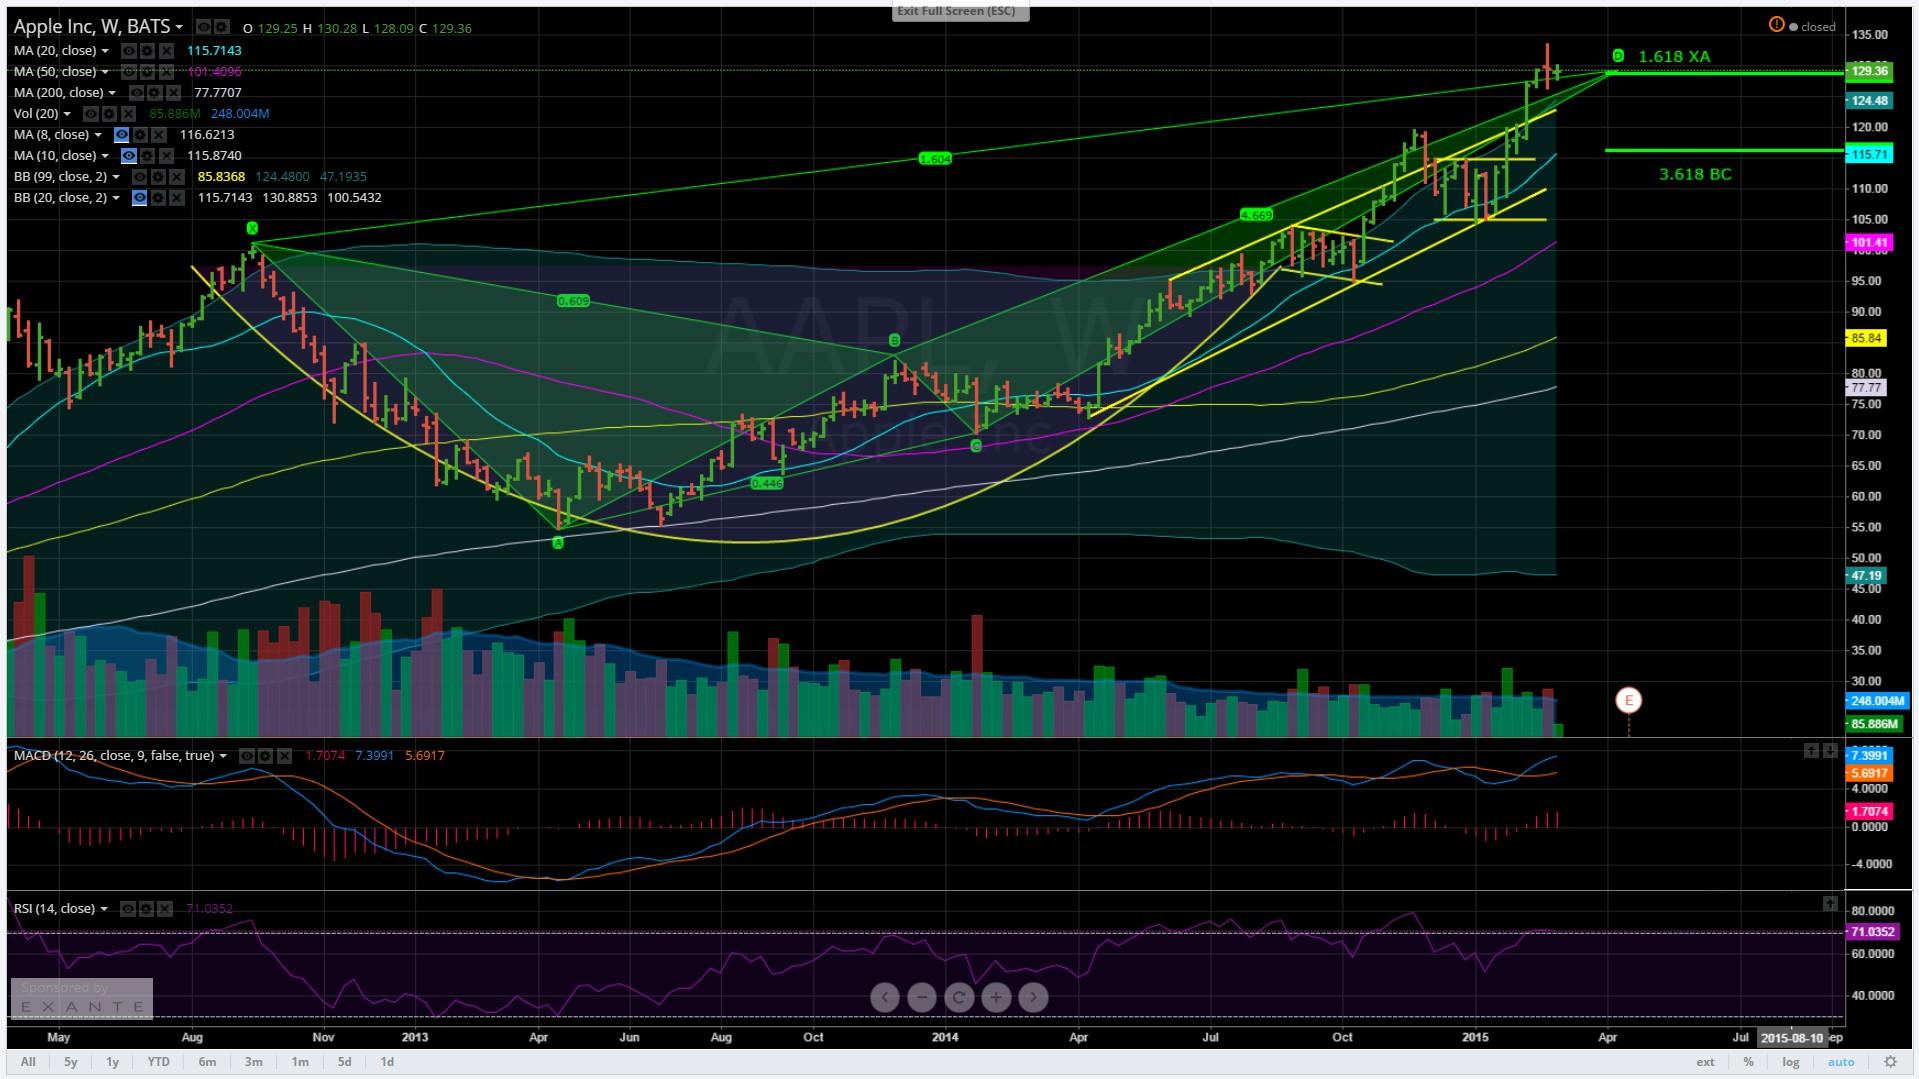The image size is (1919, 1079).
Task: Expand the MA (50, close) dropdown arrow
Action: tap(105, 72)
